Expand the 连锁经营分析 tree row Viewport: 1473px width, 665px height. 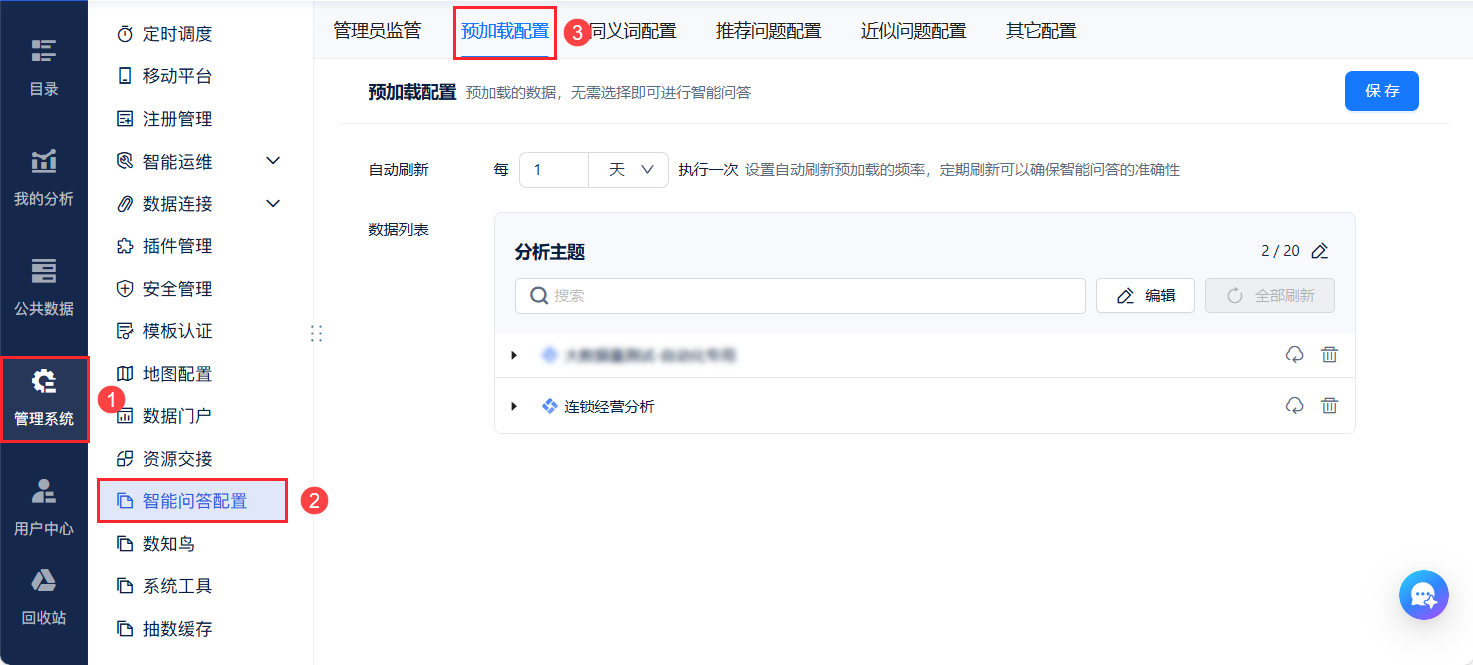514,406
